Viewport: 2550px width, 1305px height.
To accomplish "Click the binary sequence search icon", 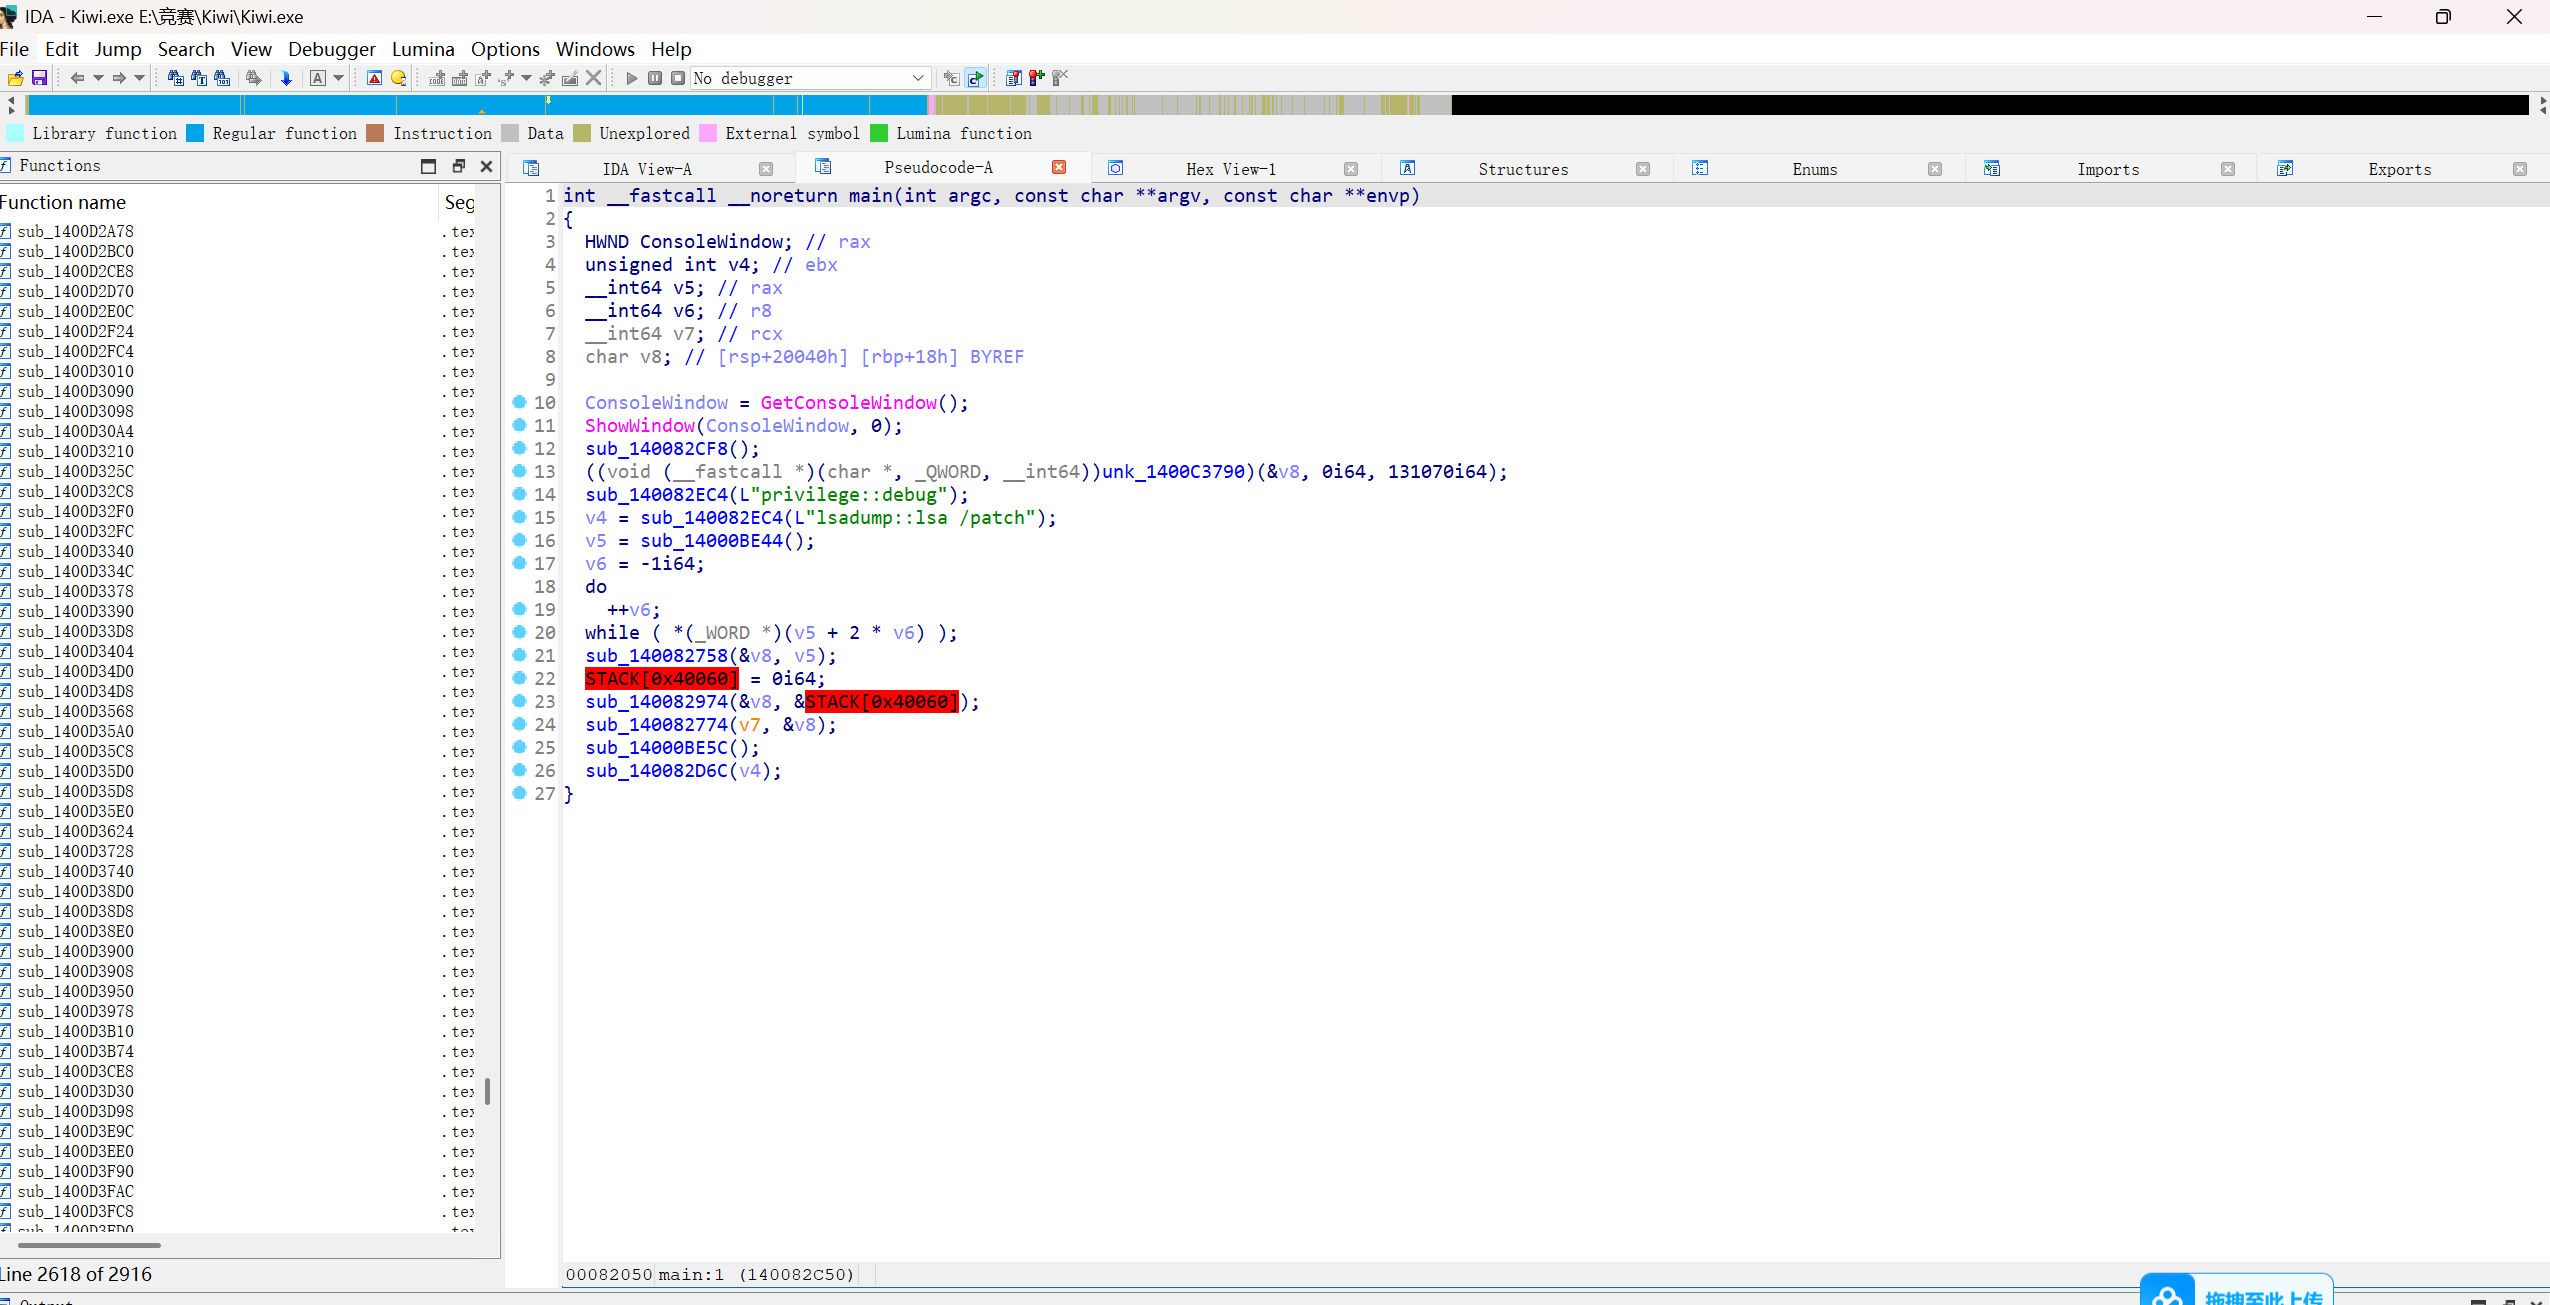I will pyautogui.click(x=222, y=78).
